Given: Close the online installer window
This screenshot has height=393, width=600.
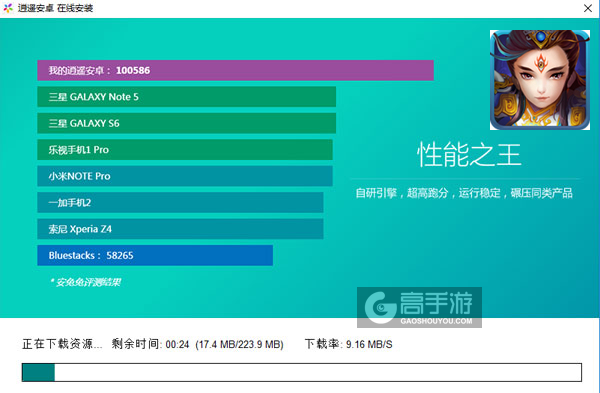Looking at the screenshot, I should (x=588, y=8).
